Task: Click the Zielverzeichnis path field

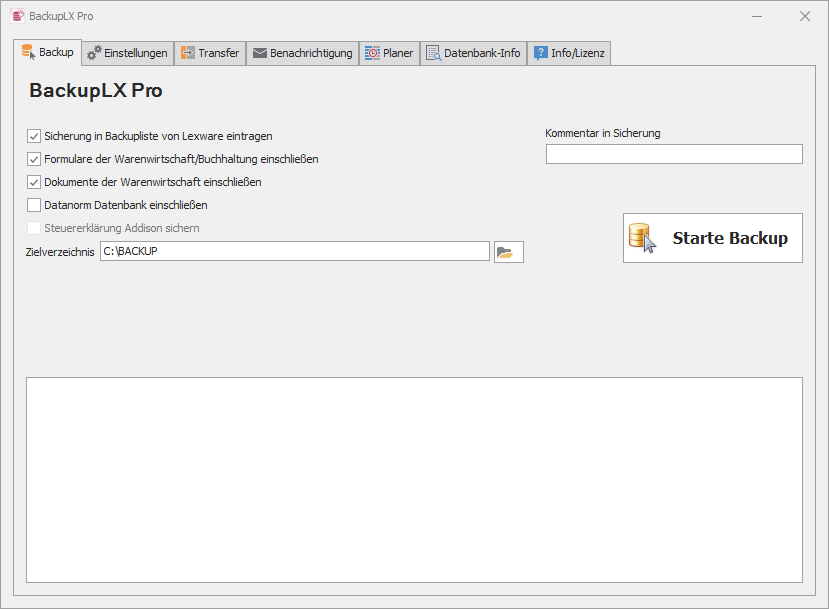Action: click(295, 251)
